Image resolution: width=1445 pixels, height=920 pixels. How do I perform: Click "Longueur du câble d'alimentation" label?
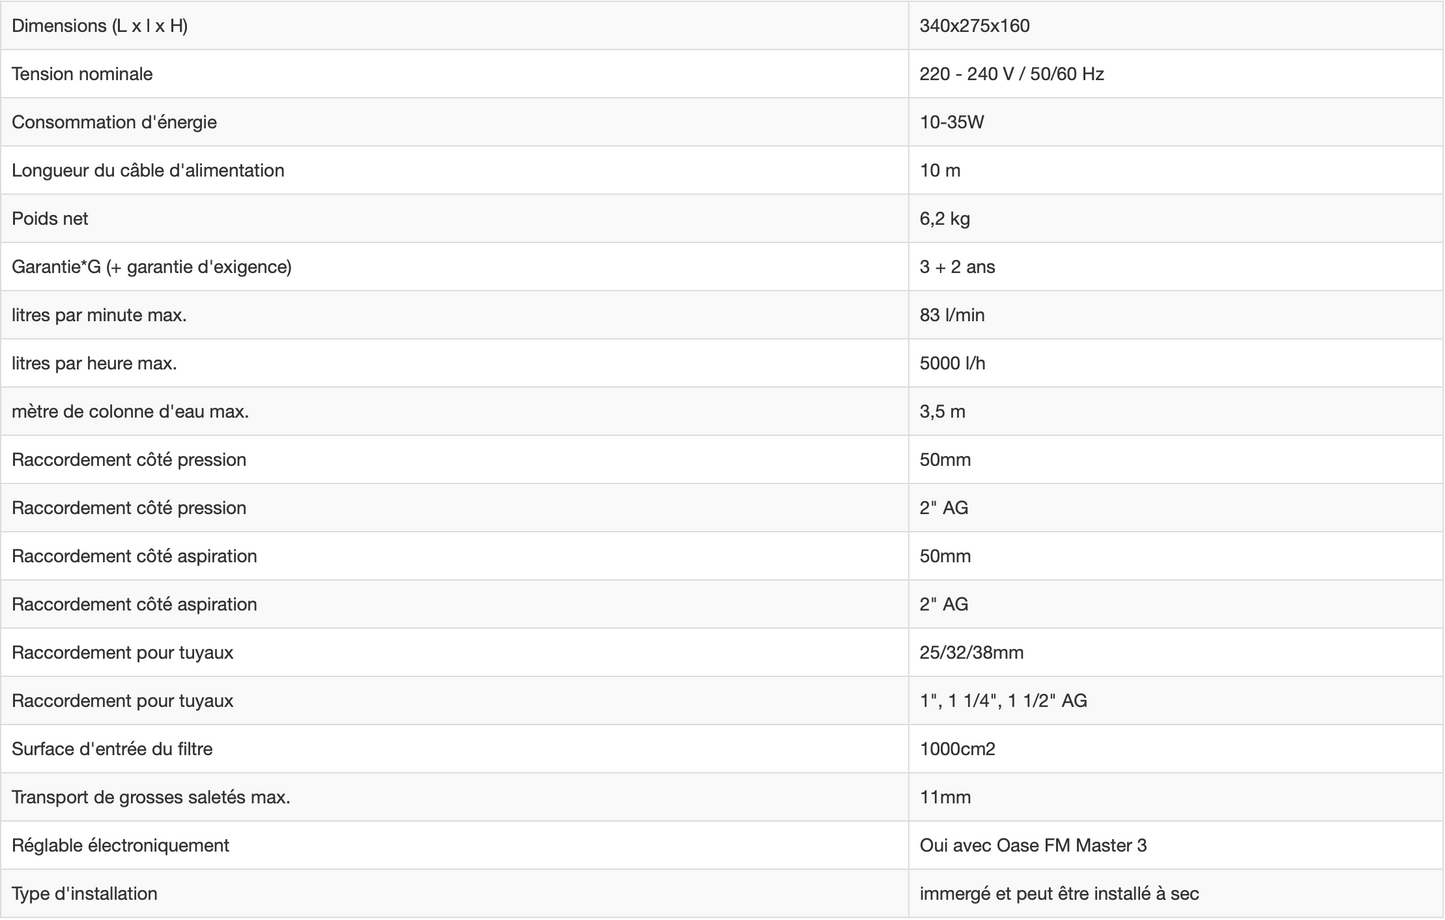(148, 170)
